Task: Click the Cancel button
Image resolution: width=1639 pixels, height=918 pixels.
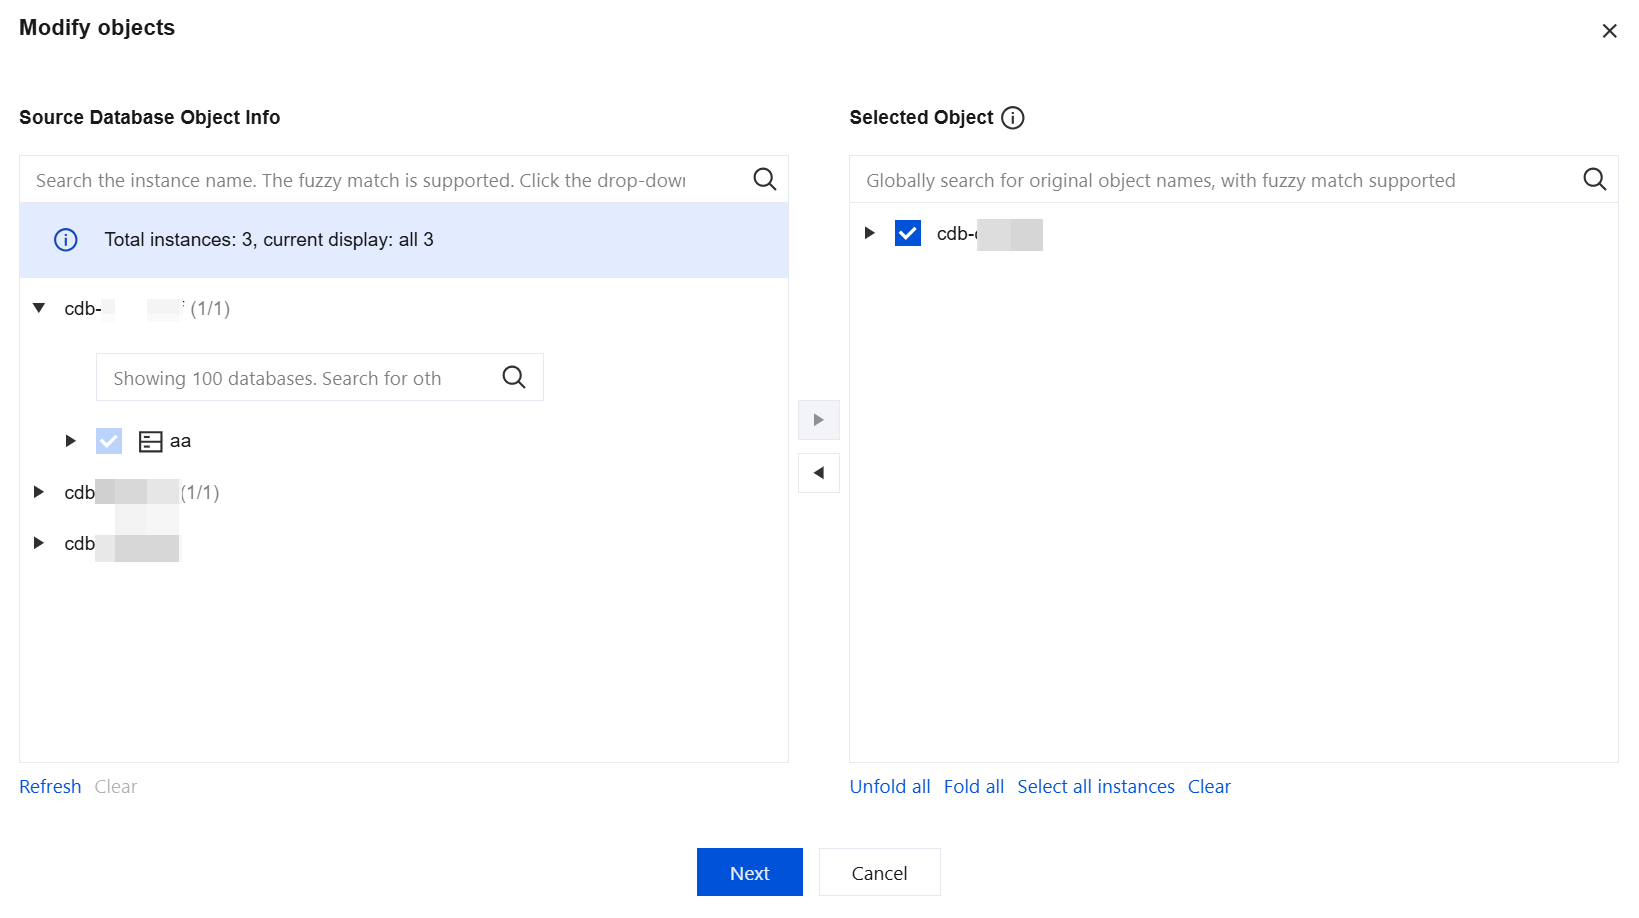Action: [879, 872]
